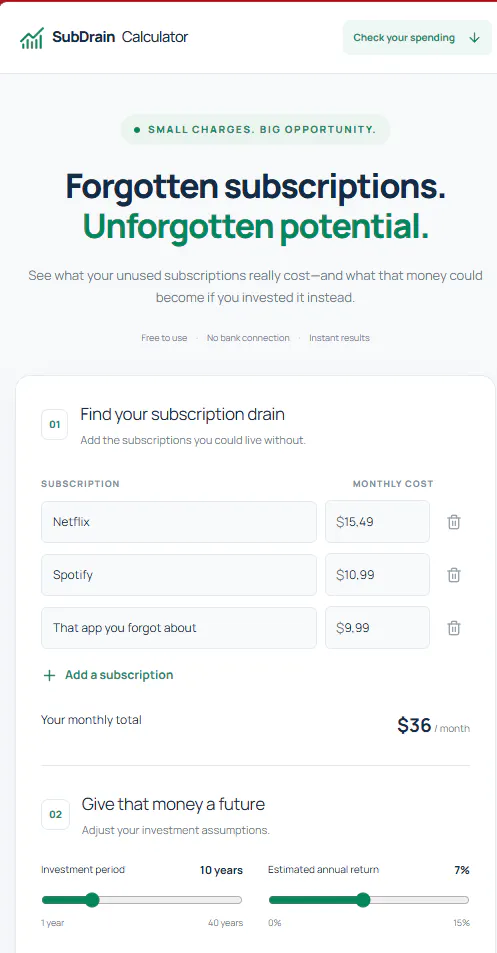
Task: Select the $10.99 monthly cost field
Action: pyautogui.click(x=377, y=574)
